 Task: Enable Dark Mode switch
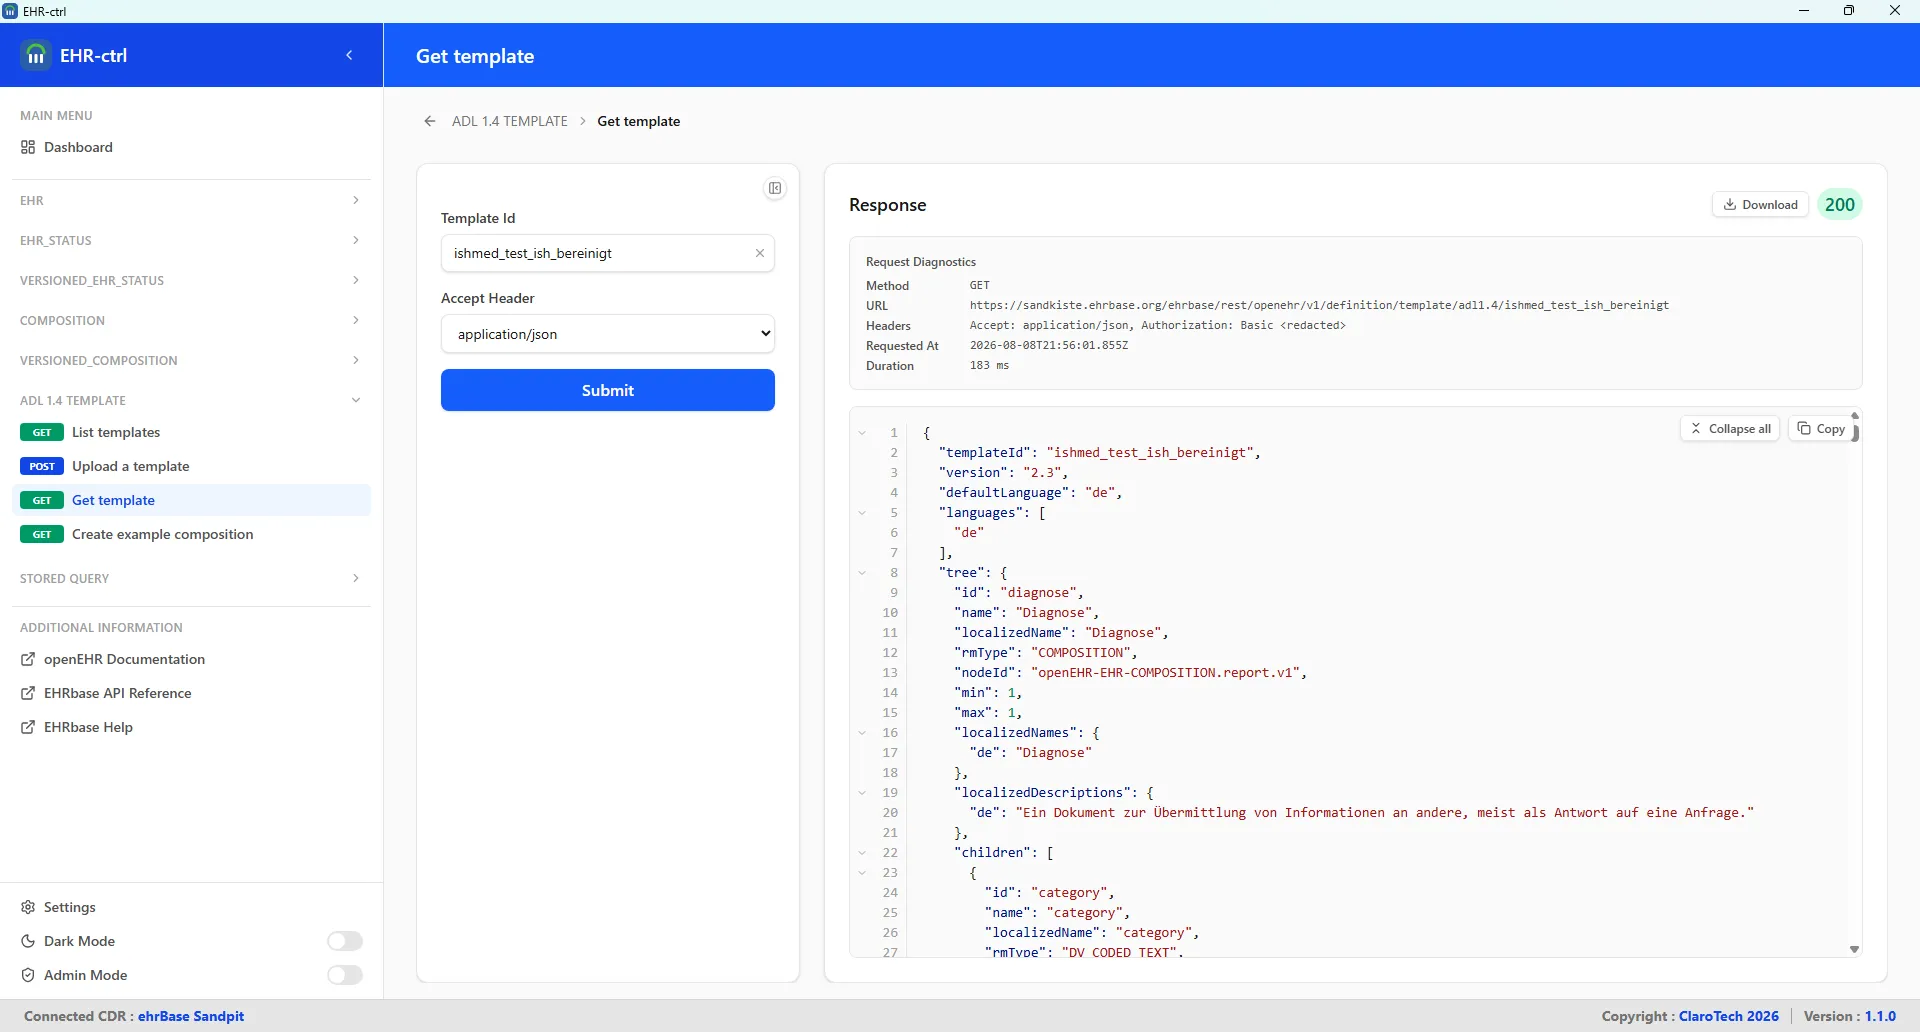345,941
